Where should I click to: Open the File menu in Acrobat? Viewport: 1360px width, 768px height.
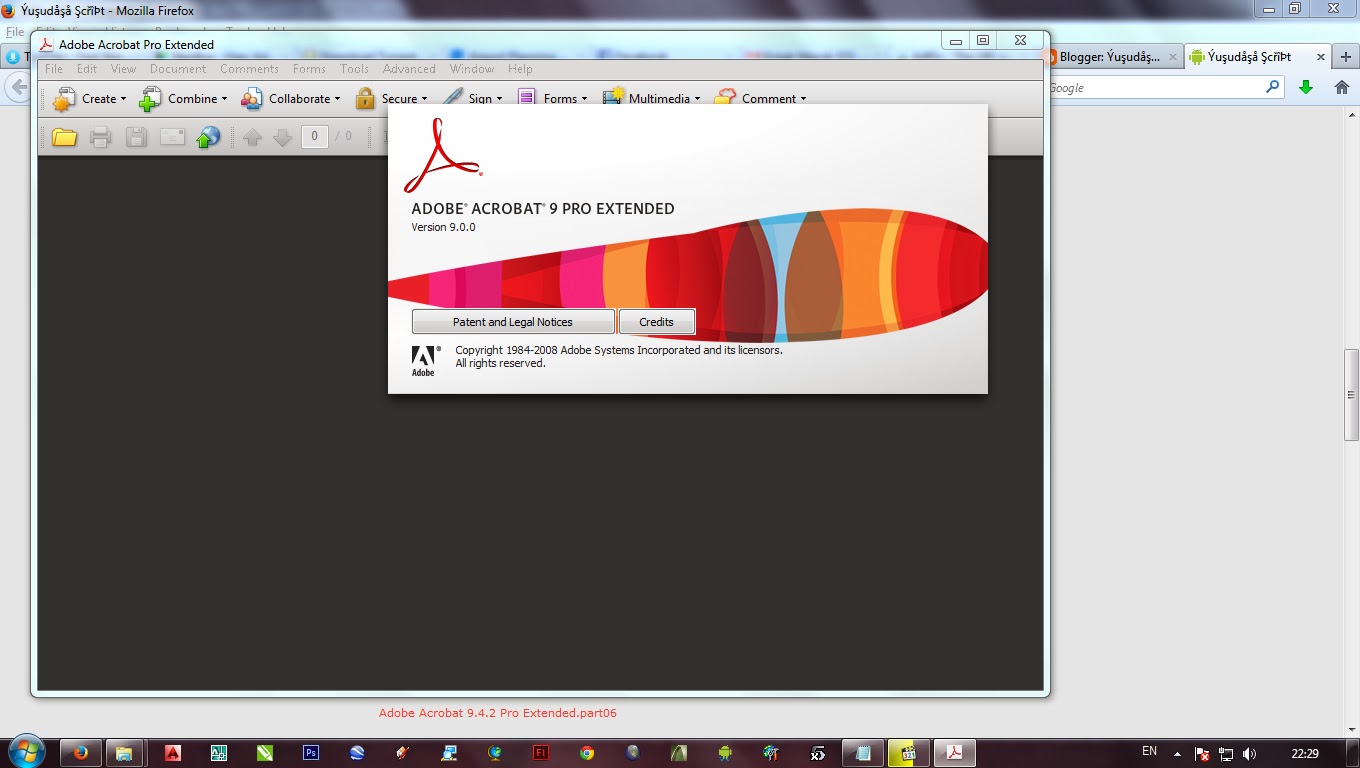coord(54,69)
